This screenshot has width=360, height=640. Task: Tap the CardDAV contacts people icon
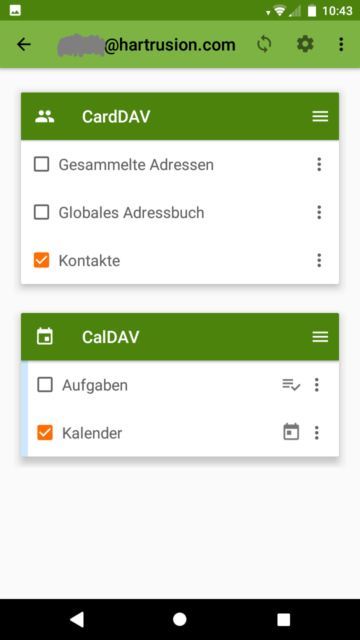44,117
